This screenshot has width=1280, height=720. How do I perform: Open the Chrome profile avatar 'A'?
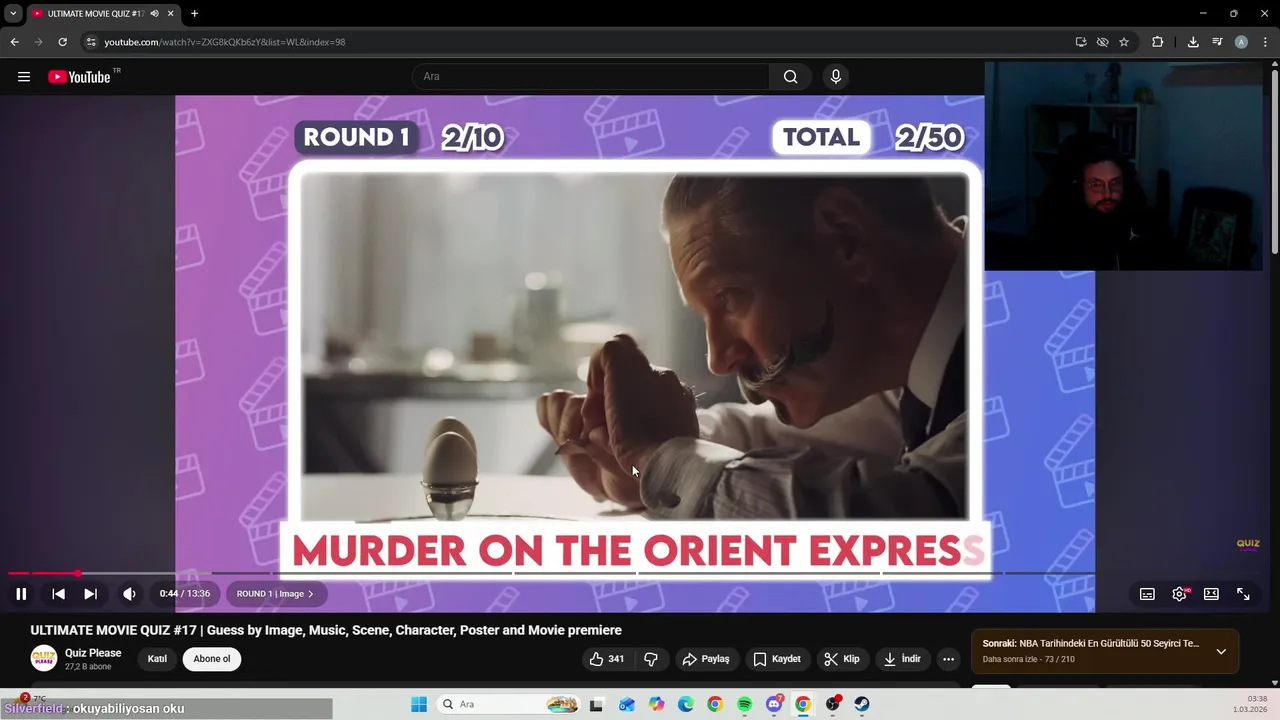click(x=1241, y=42)
